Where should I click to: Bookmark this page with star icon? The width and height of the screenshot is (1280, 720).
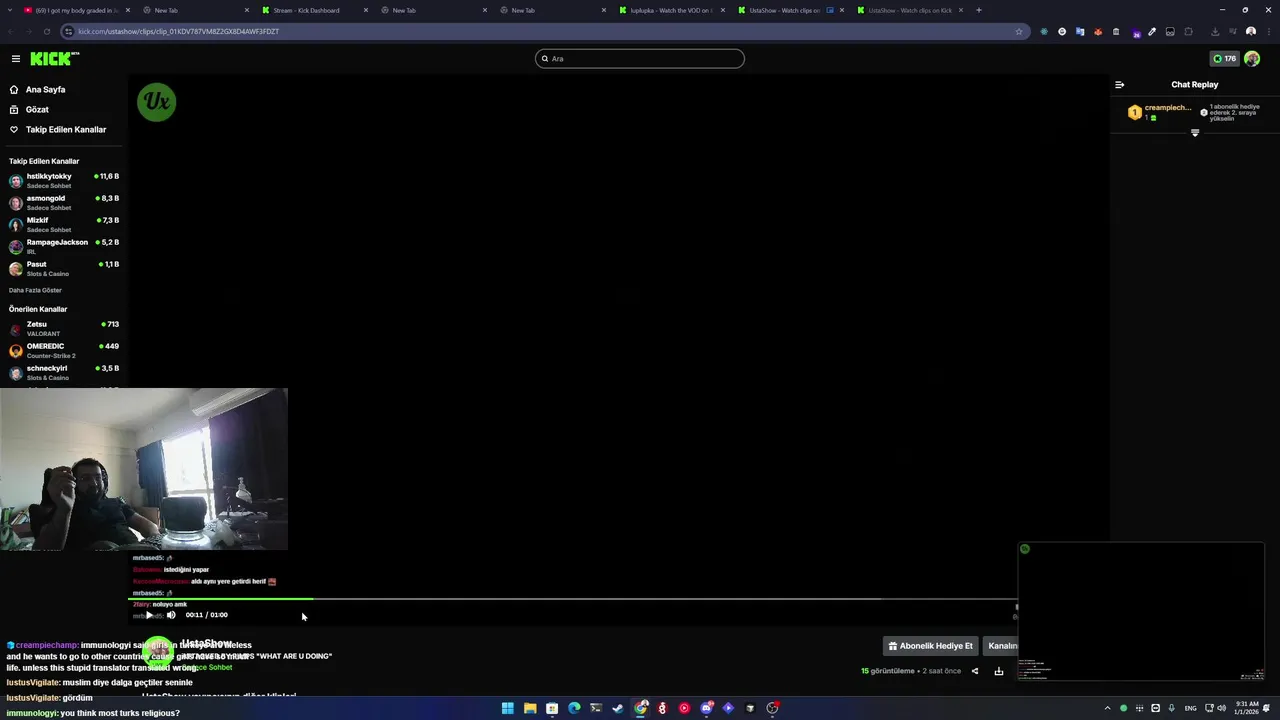pyautogui.click(x=1019, y=31)
